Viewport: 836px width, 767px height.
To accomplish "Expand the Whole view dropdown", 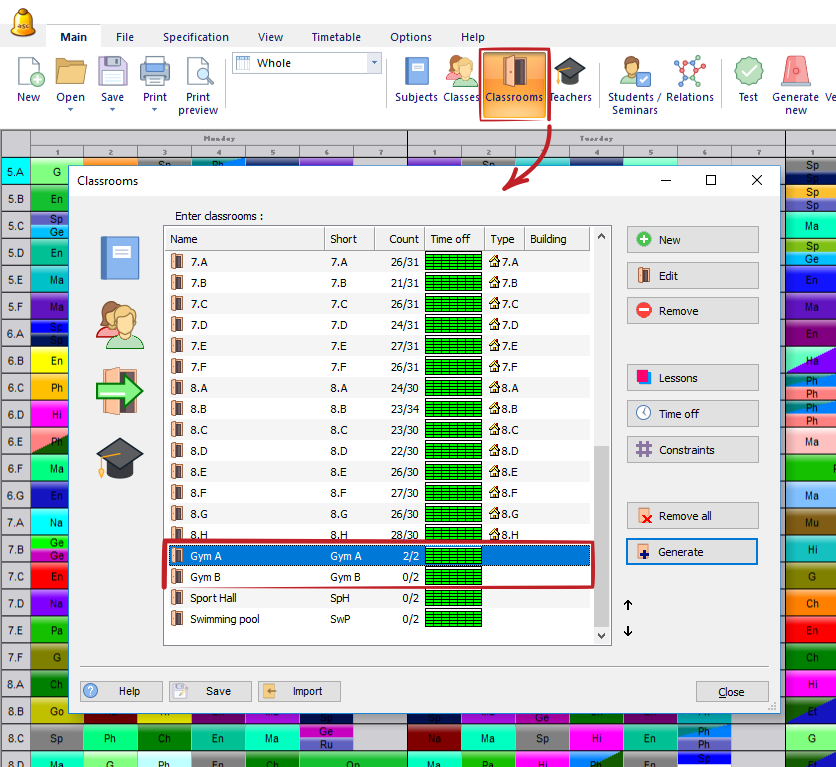I will click(375, 63).
